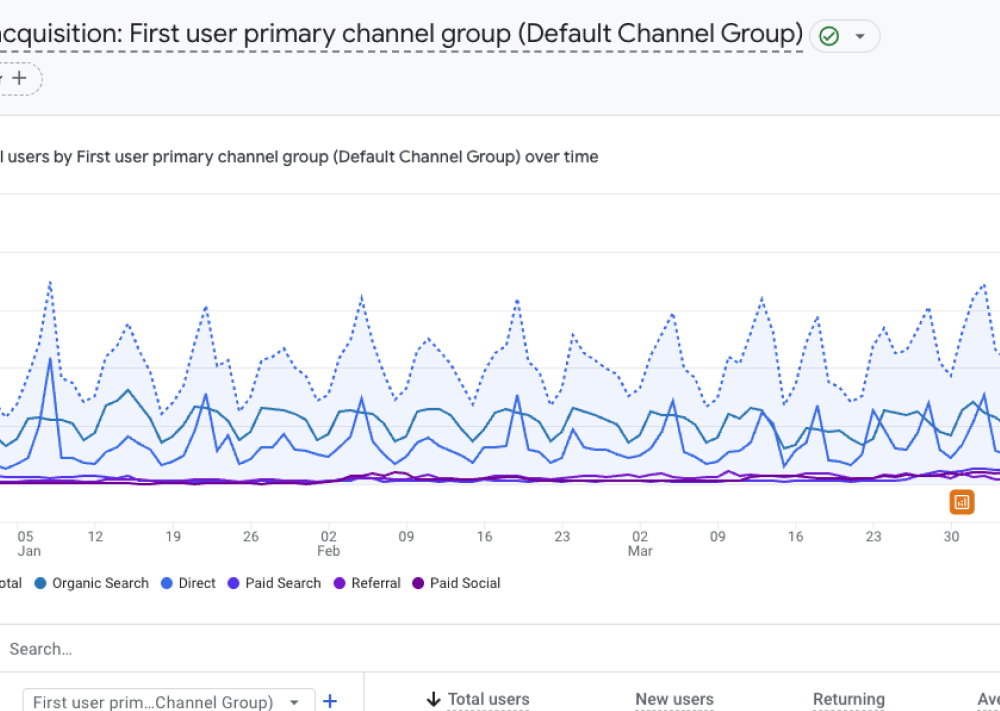Toggle the Referral series in legend

point(367,583)
